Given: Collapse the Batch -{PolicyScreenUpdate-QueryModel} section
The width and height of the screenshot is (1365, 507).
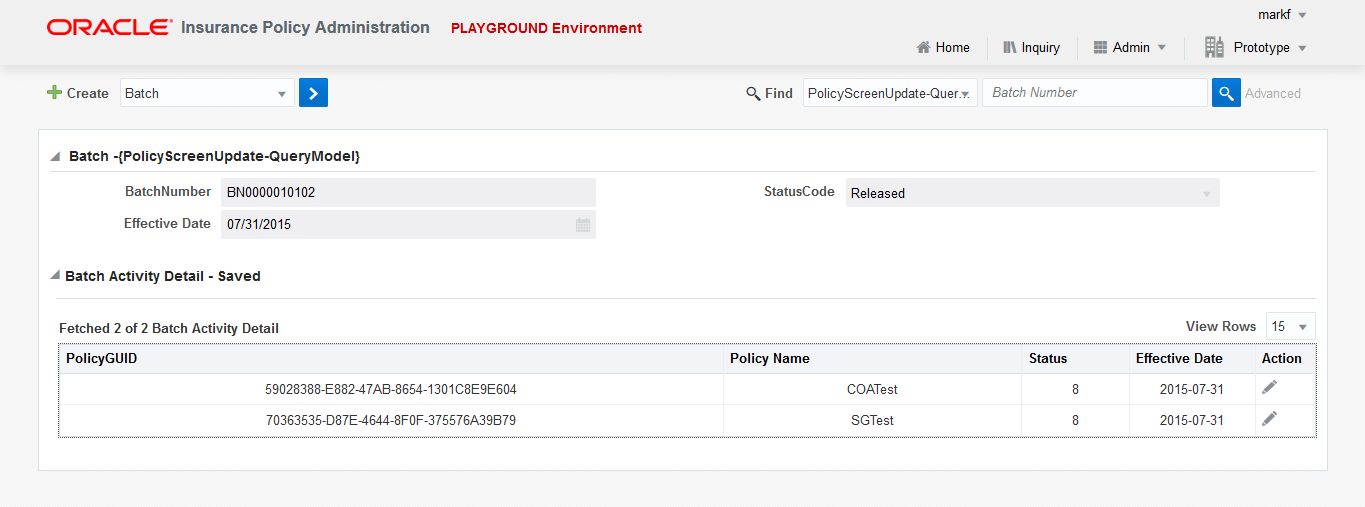Looking at the screenshot, I should pos(55,157).
